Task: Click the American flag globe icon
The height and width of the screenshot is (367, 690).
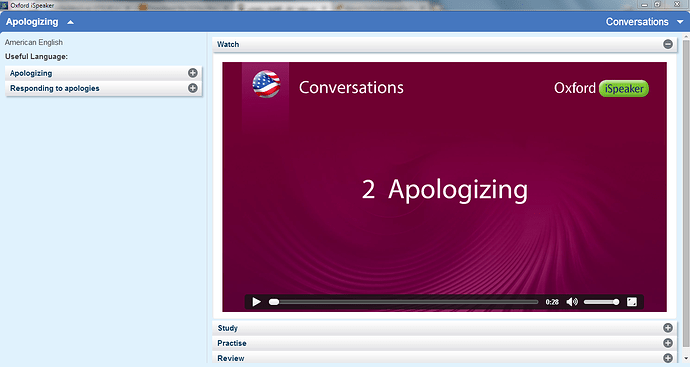Action: (266, 84)
